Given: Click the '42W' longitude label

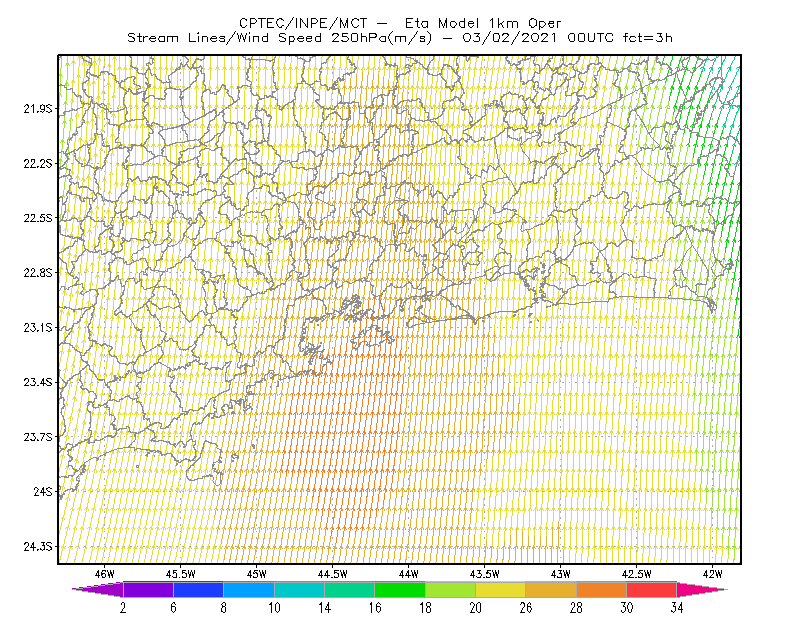Looking at the screenshot, I should click(713, 574).
